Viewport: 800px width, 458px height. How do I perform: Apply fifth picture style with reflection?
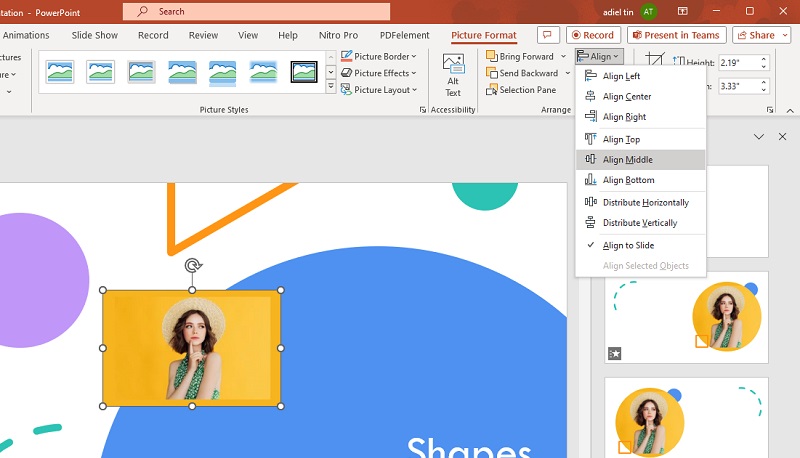pyautogui.click(x=222, y=72)
